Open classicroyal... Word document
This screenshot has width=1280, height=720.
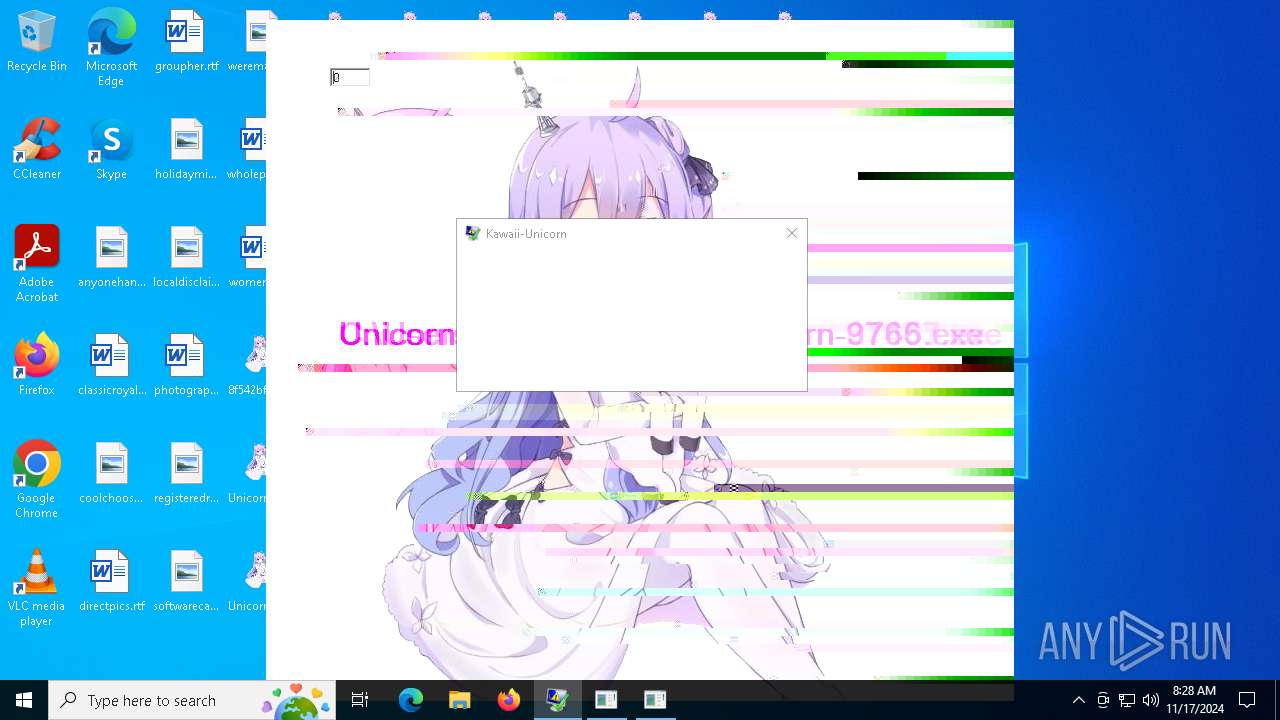click(111, 365)
